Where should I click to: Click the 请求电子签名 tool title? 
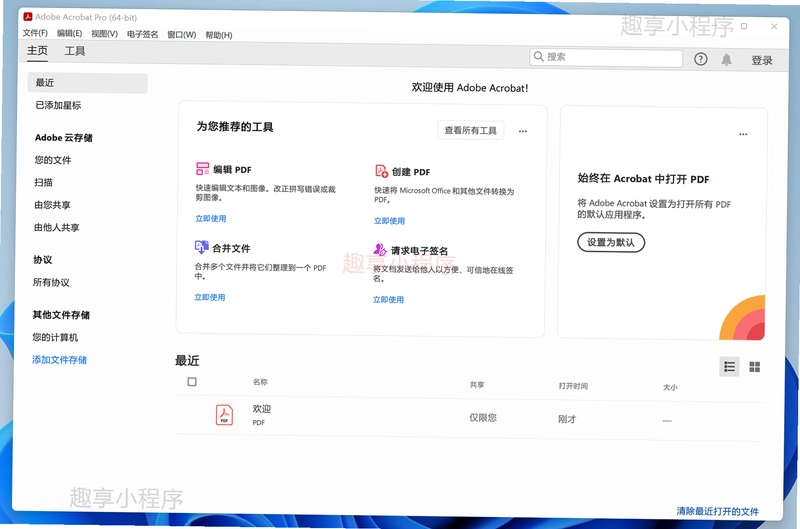coord(419,250)
